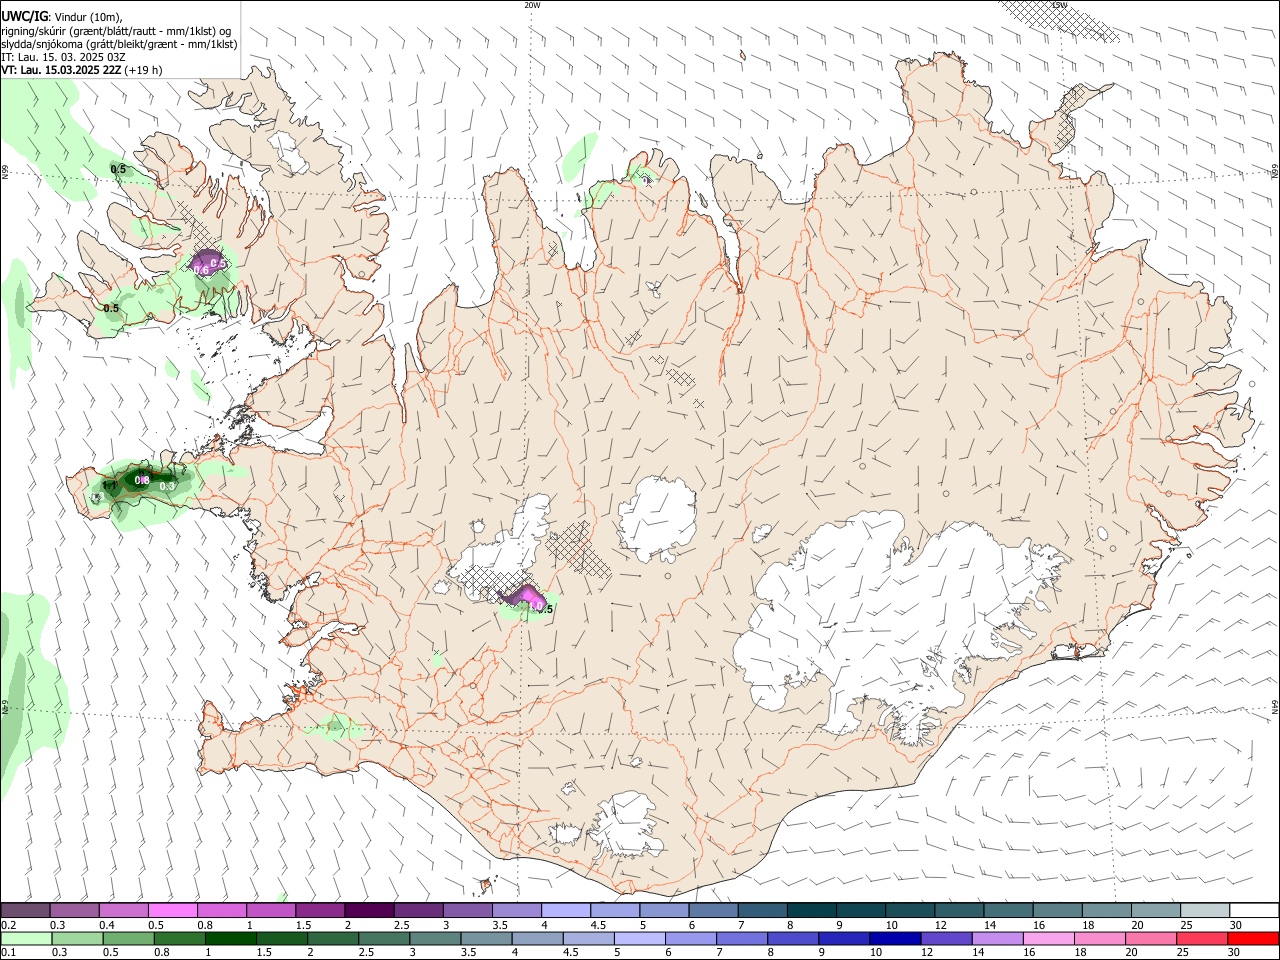Pick the white 30 swatch in upper scale

click(x=1254, y=911)
